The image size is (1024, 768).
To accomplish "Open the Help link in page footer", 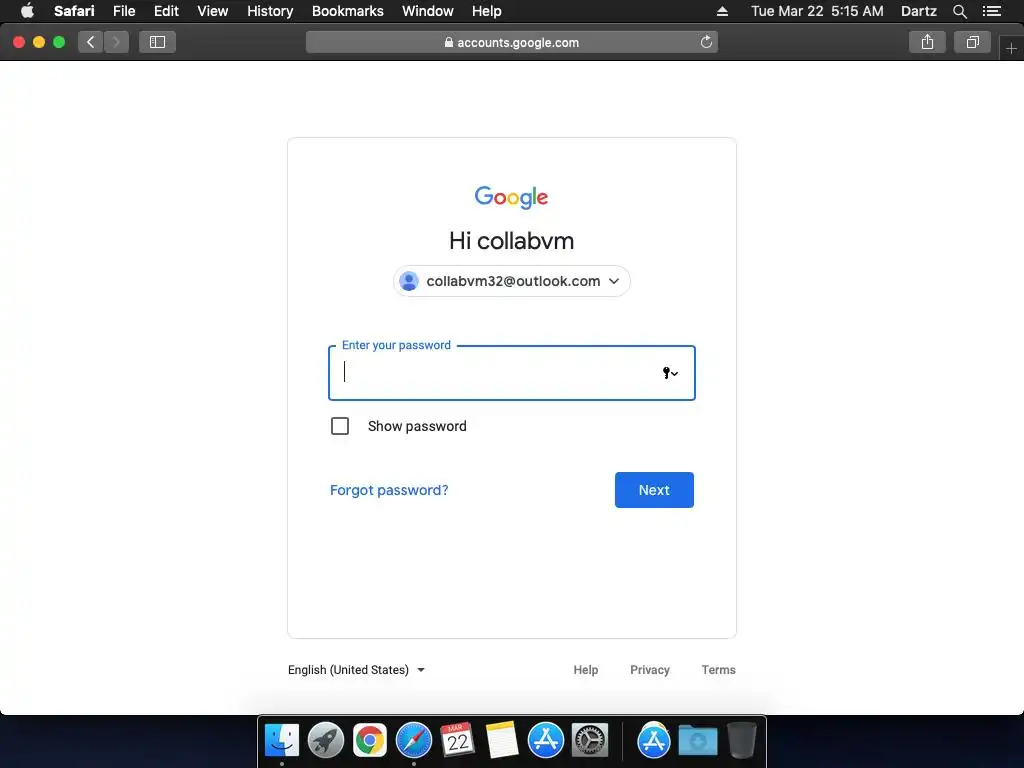I will coord(586,670).
